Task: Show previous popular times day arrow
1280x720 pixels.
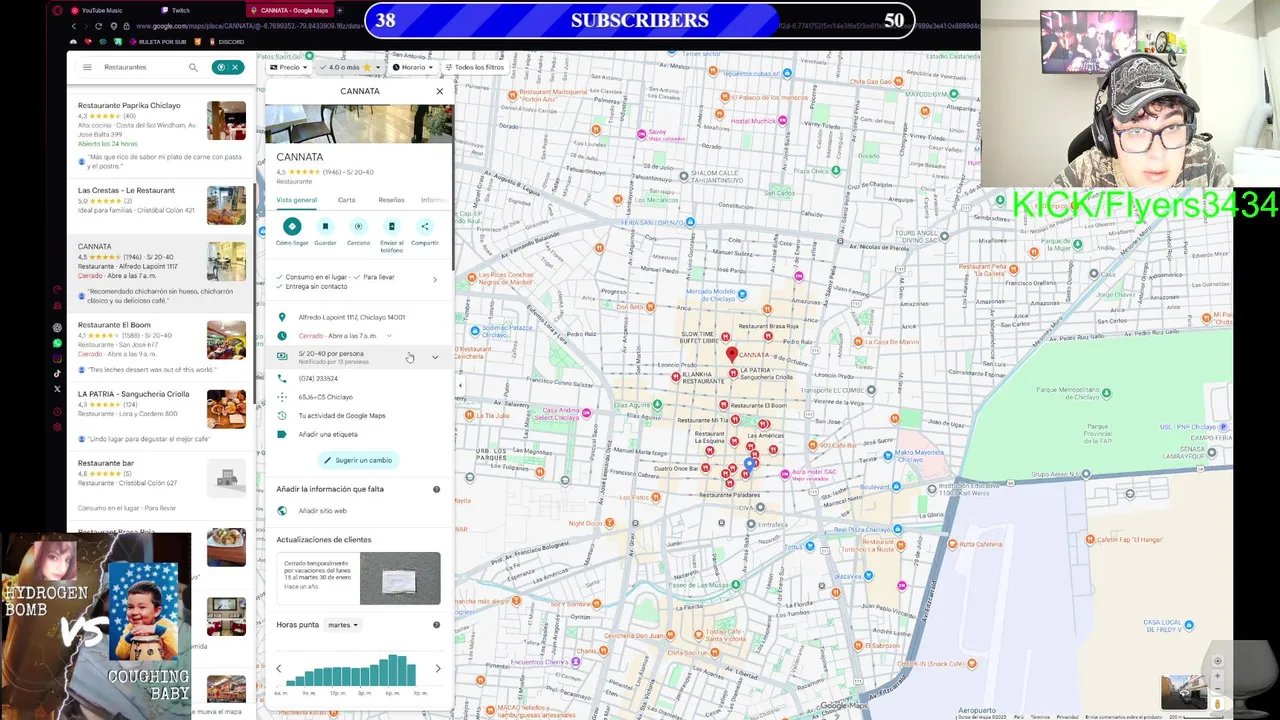Action: (278, 668)
